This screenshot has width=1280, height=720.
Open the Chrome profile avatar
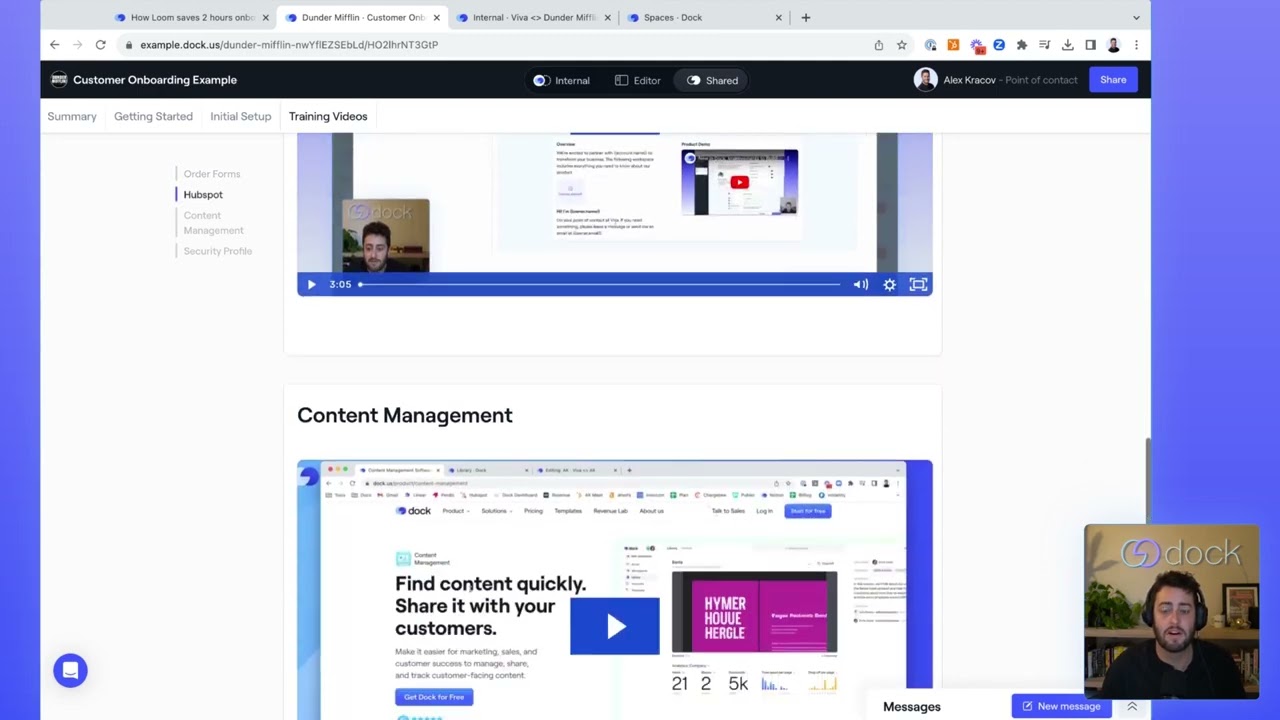point(1113,45)
